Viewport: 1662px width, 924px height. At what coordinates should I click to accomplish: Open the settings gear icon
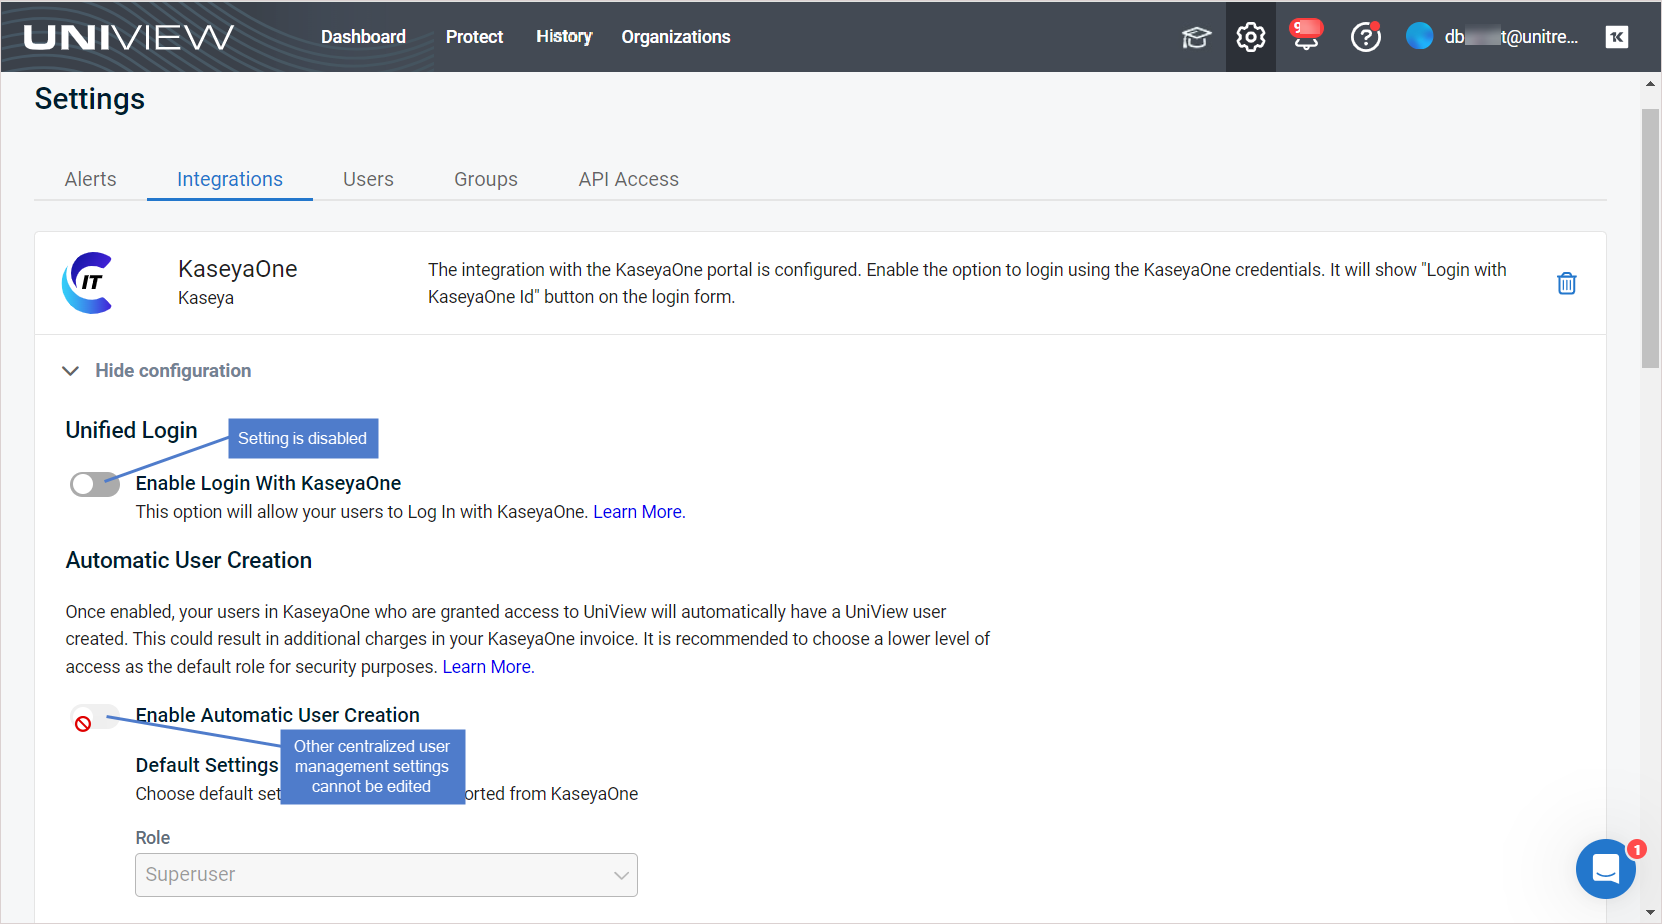click(1251, 37)
